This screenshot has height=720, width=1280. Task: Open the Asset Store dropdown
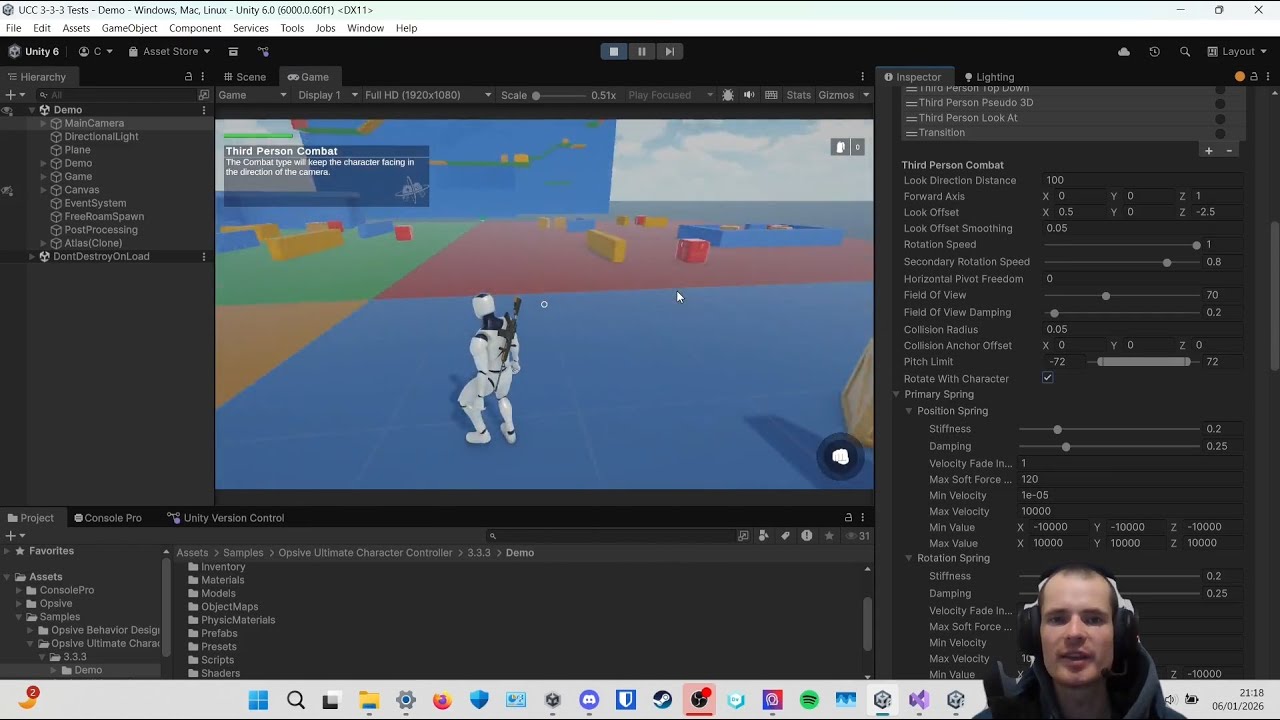pyautogui.click(x=169, y=51)
